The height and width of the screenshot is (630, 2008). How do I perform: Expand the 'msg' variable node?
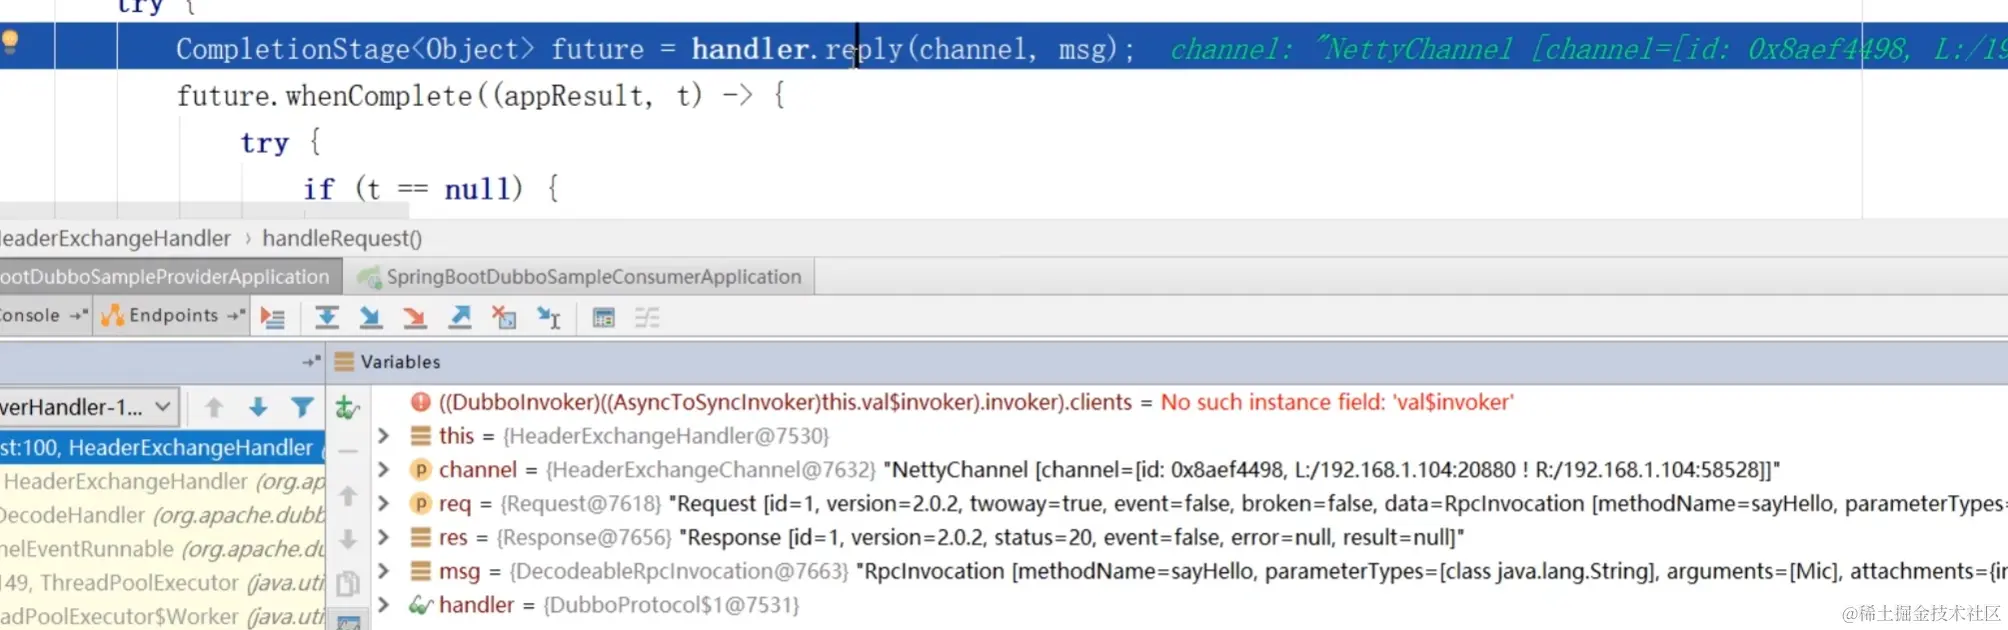tap(383, 572)
